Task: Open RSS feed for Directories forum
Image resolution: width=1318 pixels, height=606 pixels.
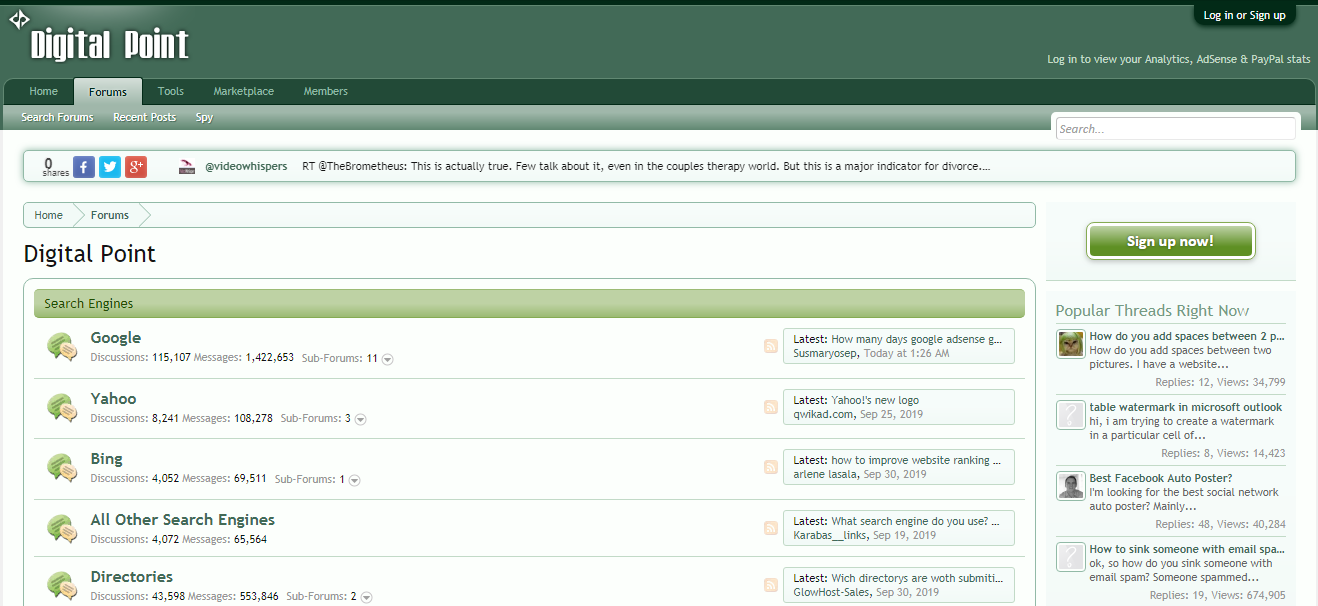Action: [x=771, y=585]
